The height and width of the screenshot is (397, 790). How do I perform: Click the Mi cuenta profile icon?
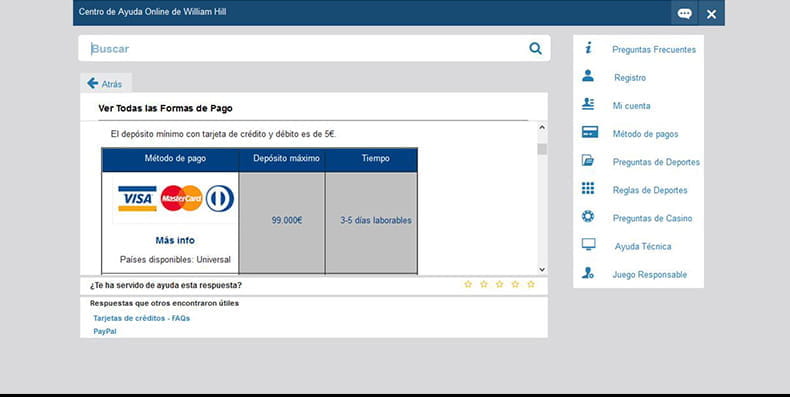coord(588,104)
